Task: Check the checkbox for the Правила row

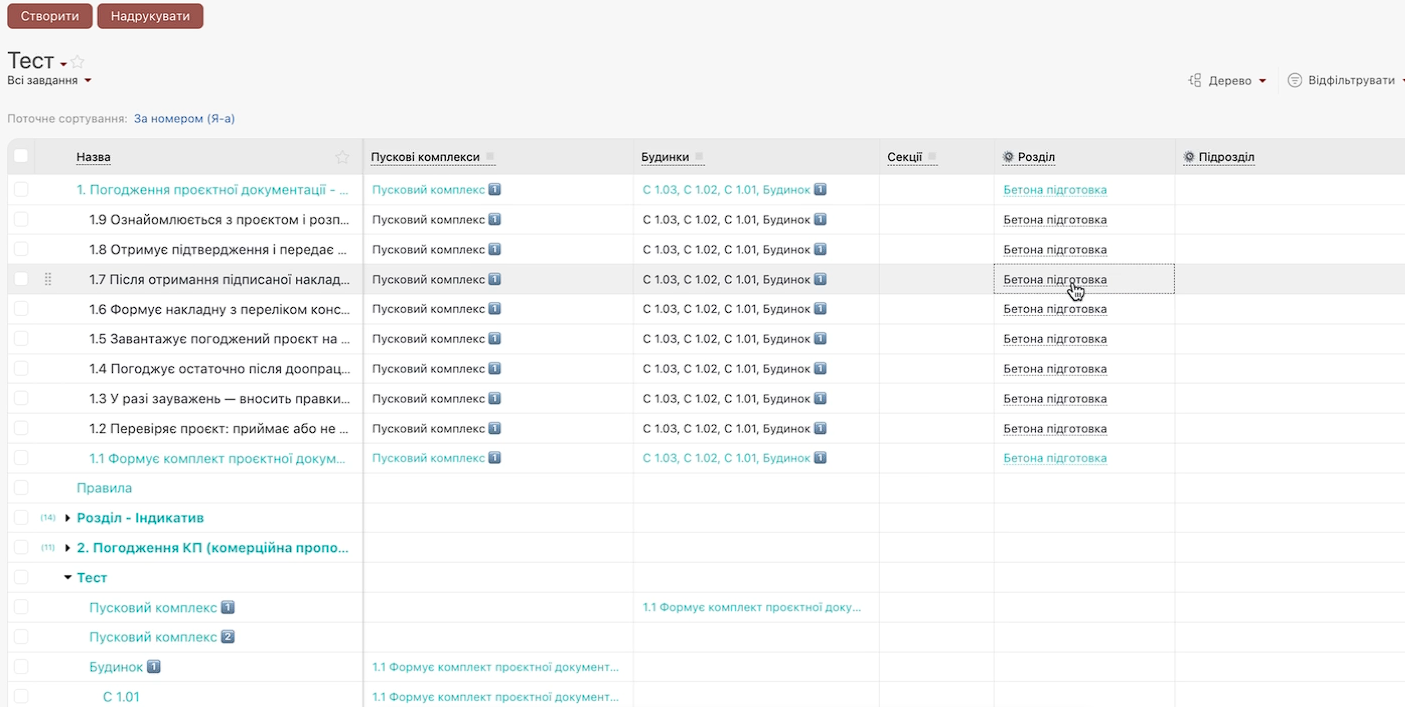Action: 21,488
